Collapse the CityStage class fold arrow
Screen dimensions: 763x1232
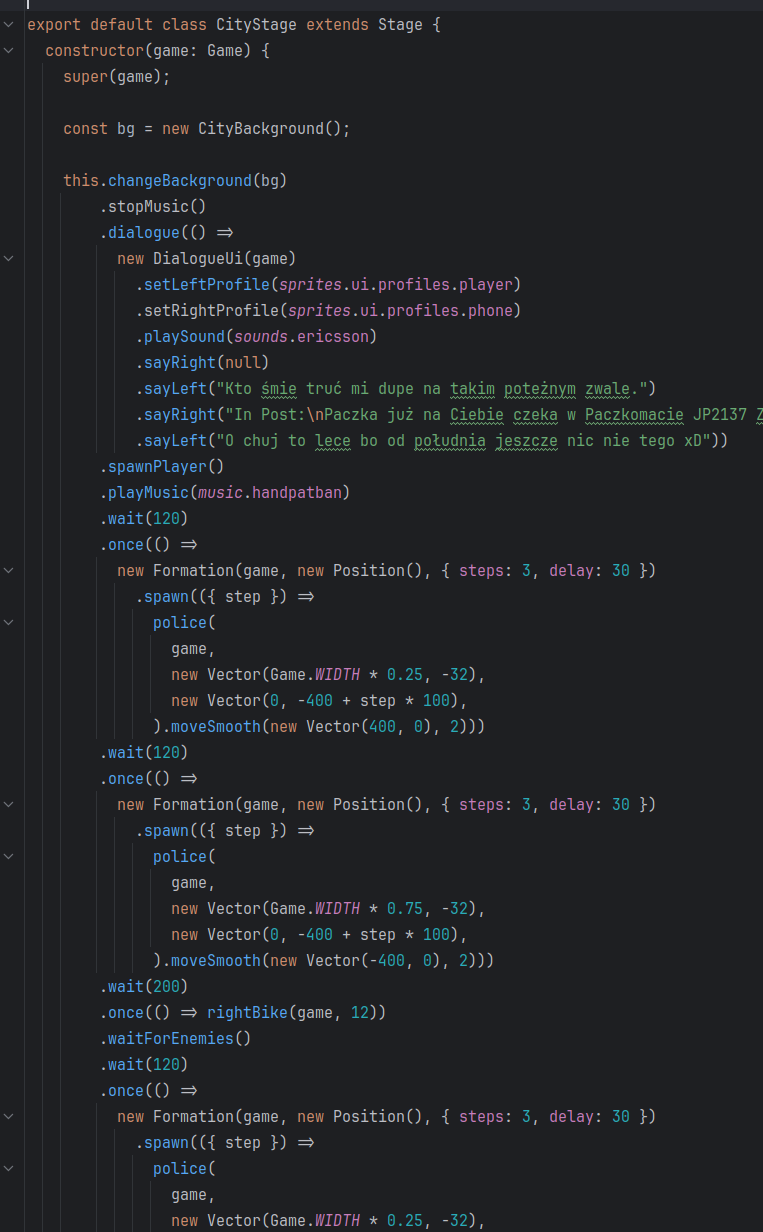[x=9, y=24]
